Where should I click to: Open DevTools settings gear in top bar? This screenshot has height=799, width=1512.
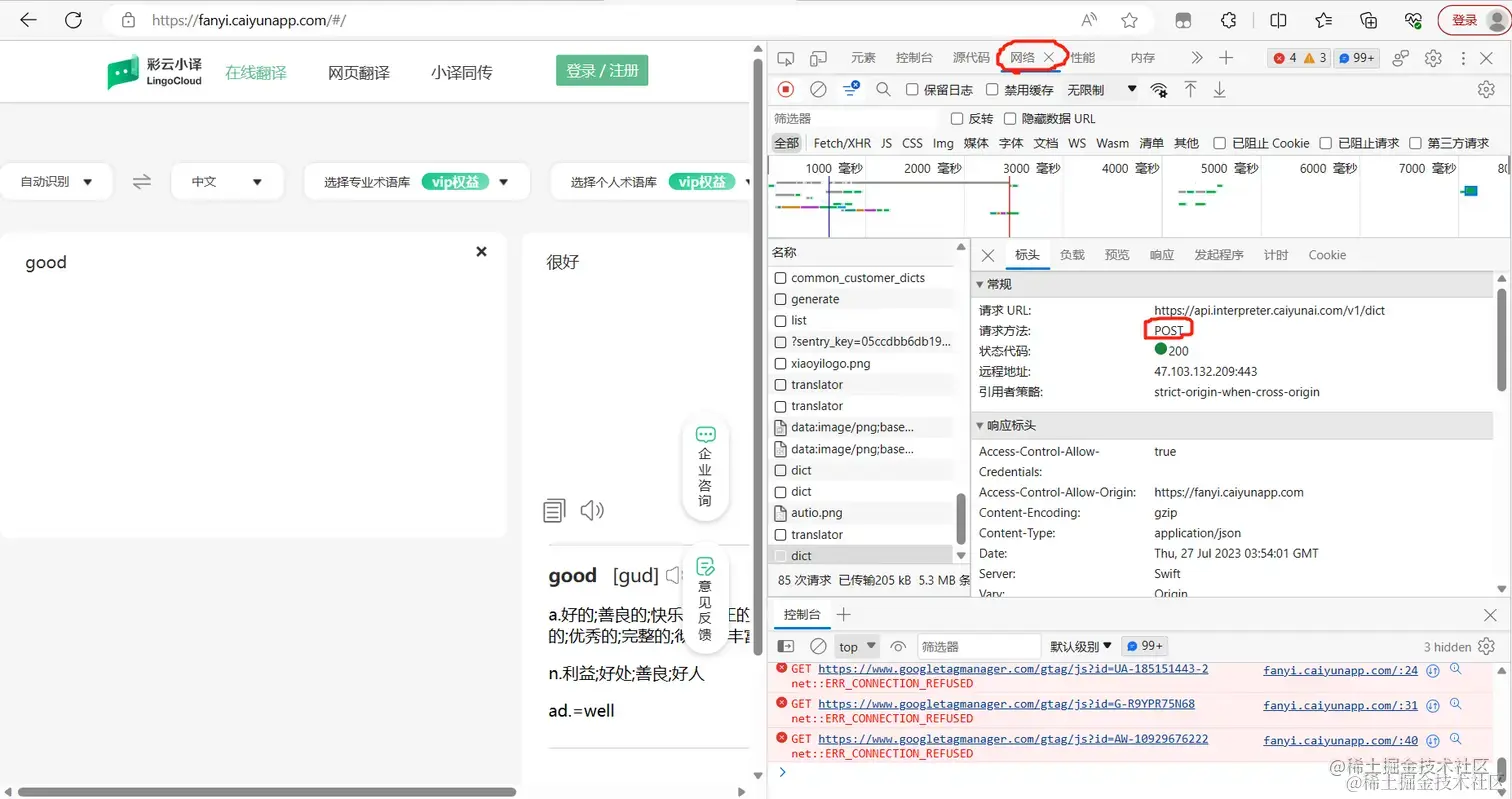coord(1433,58)
